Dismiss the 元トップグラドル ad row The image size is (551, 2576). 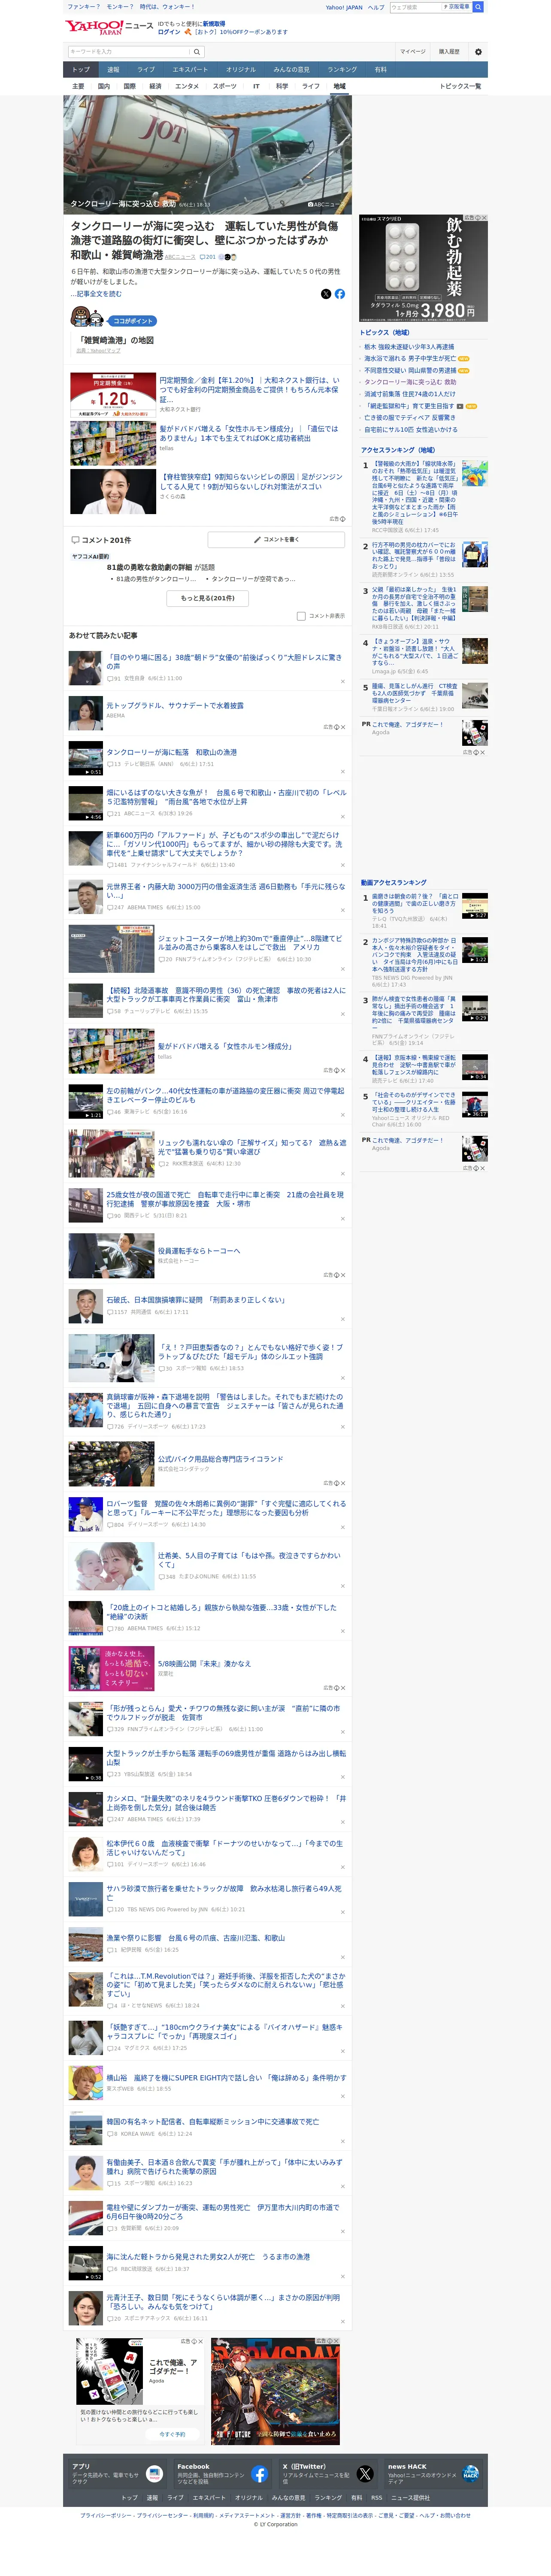click(x=343, y=727)
